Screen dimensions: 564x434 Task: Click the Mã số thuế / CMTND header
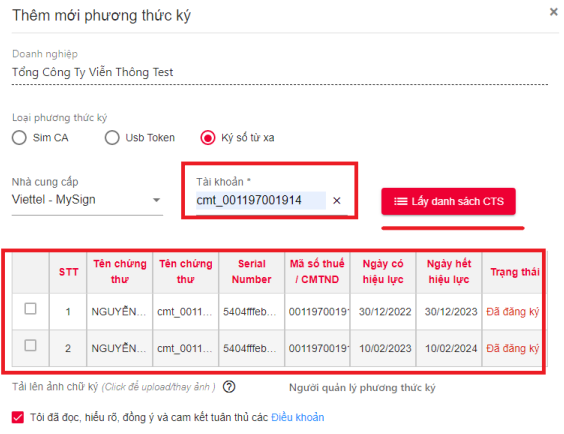317,272
